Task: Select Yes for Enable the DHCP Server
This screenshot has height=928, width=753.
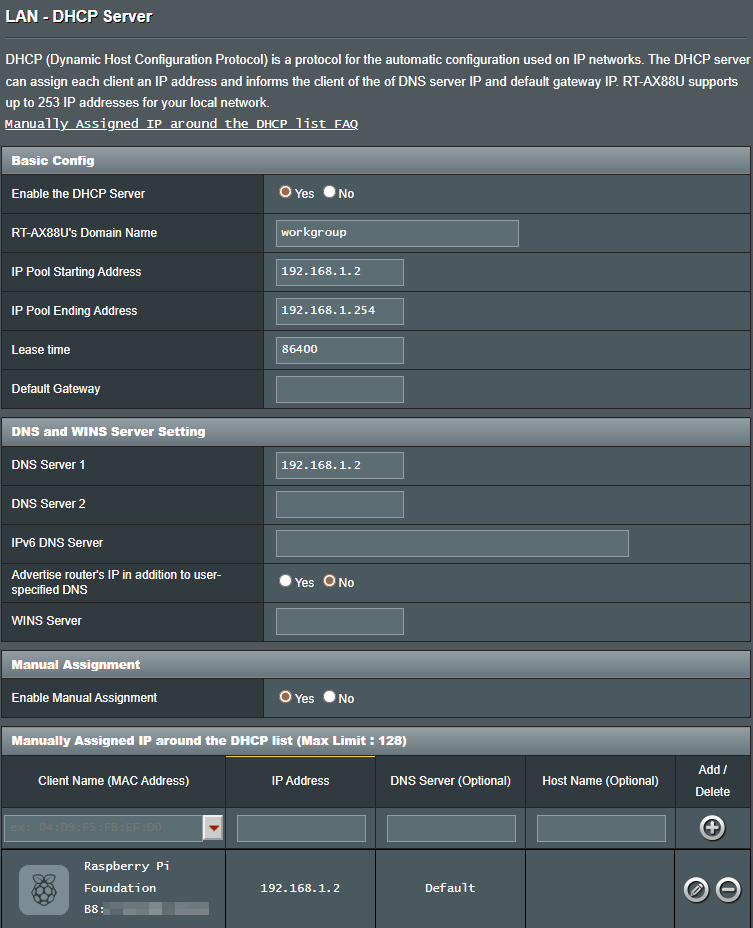Action: pos(286,192)
